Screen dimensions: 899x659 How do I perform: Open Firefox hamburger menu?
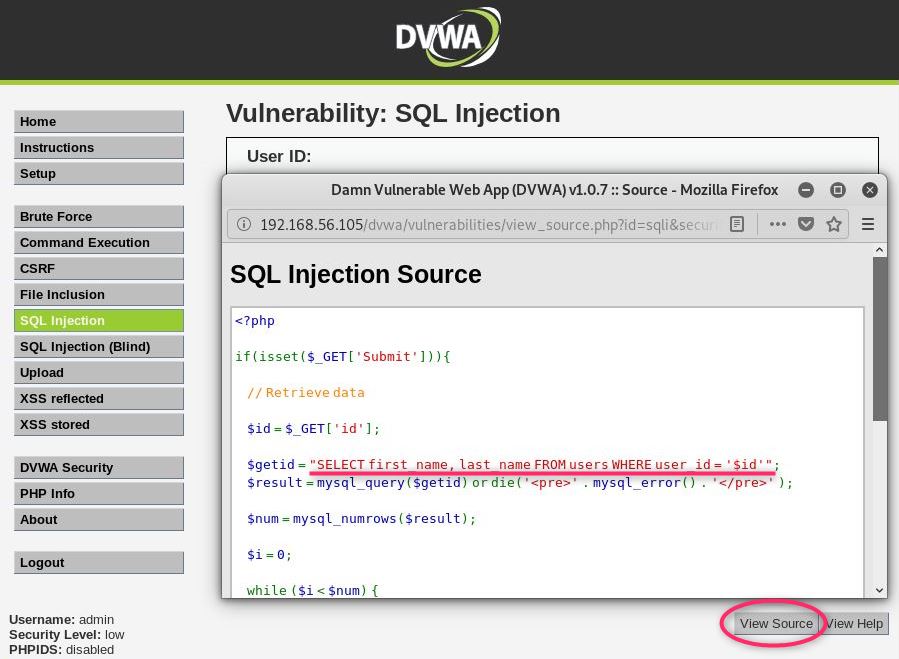click(868, 224)
